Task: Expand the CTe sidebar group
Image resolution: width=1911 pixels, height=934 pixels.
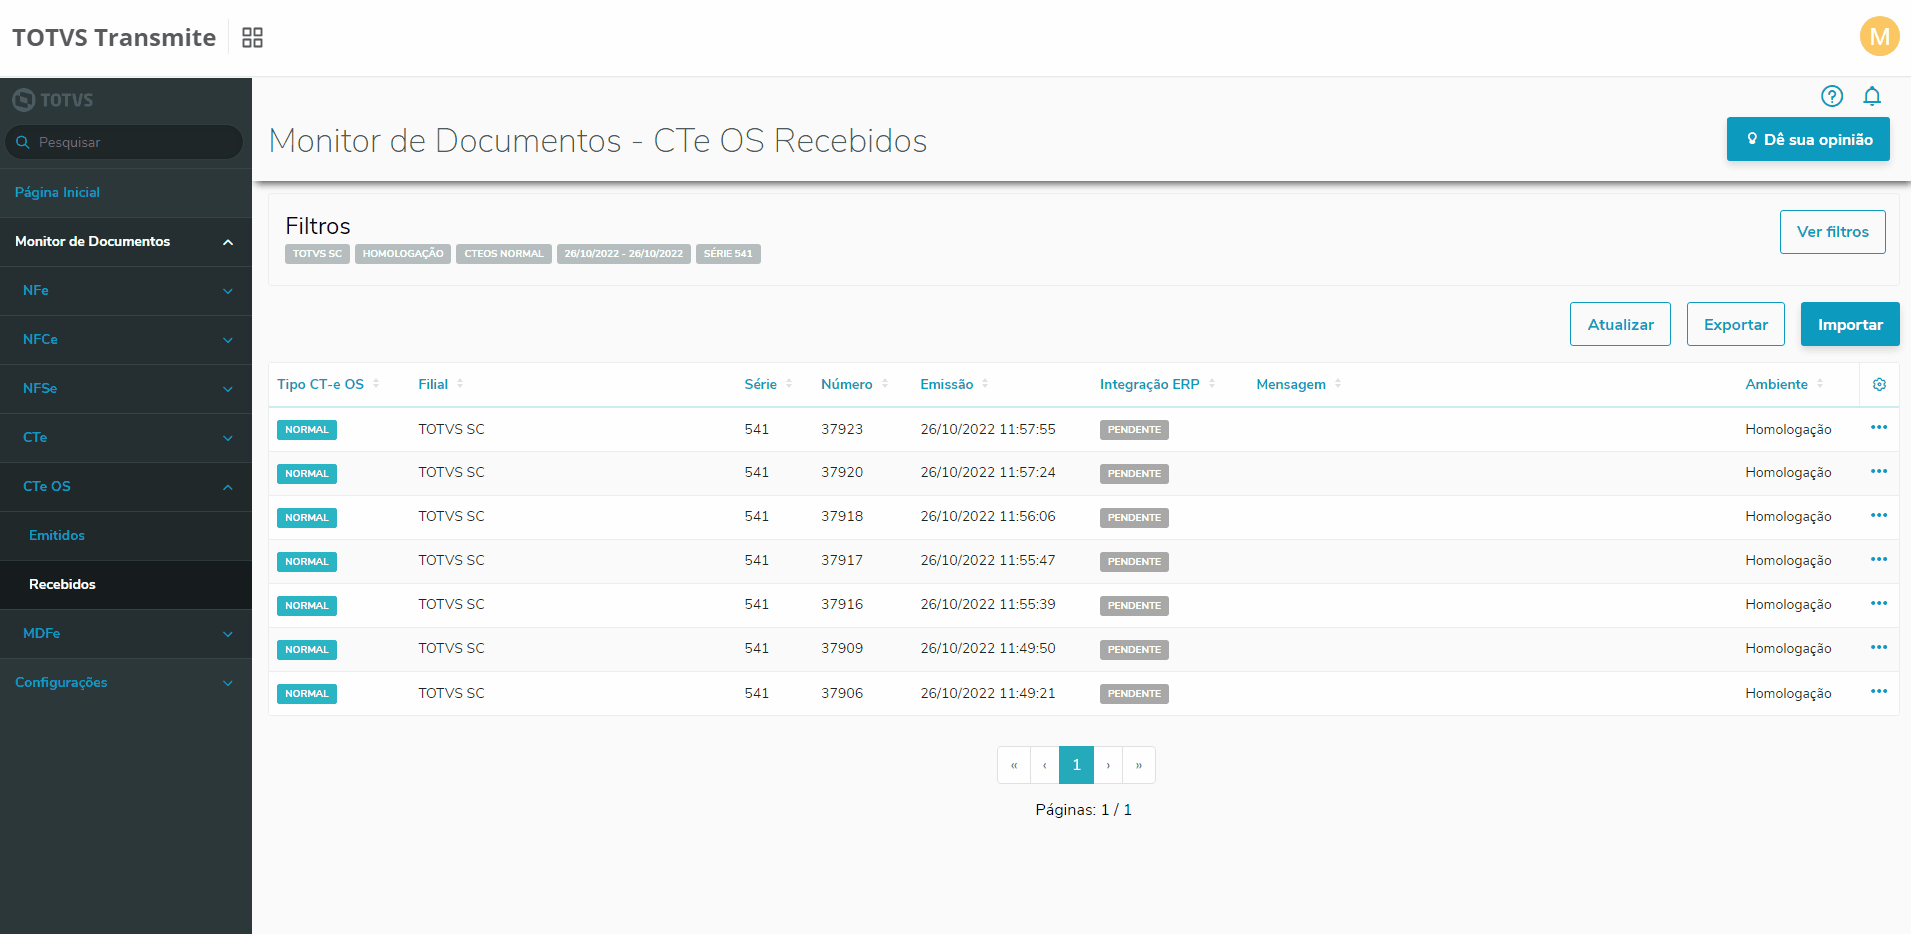Action: click(126, 438)
